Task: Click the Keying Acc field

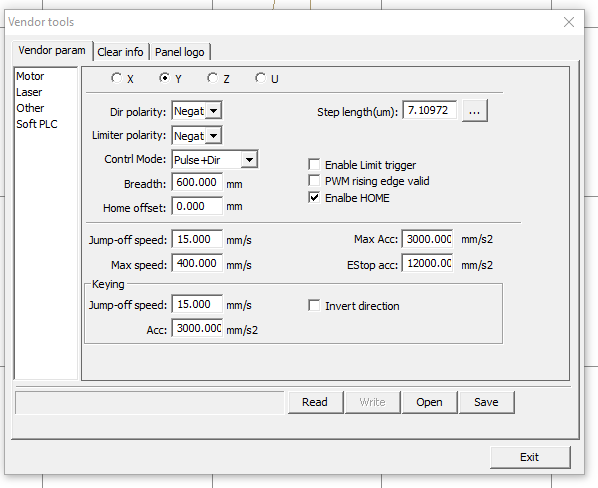Action: pyautogui.click(x=197, y=328)
